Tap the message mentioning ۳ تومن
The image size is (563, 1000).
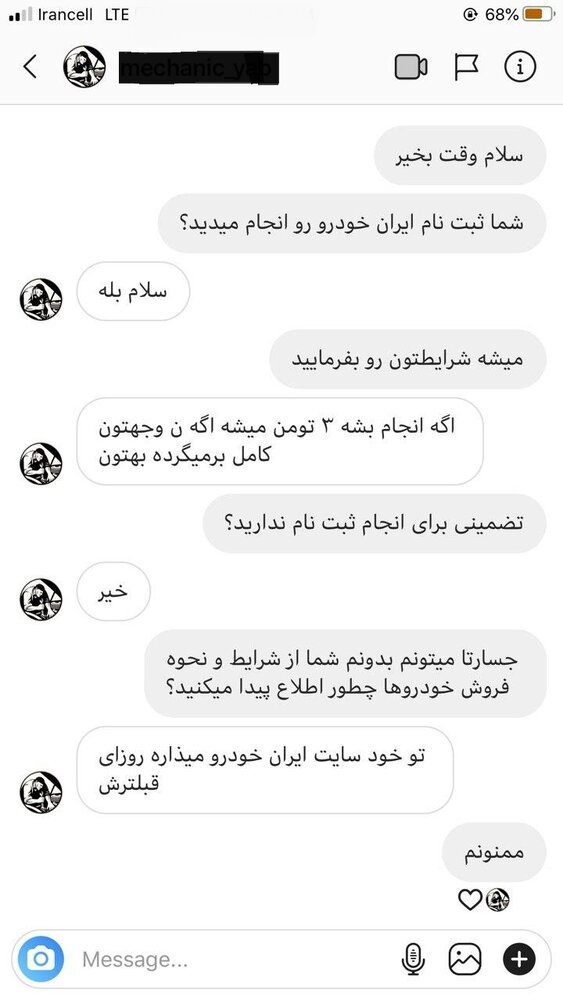coord(279,441)
